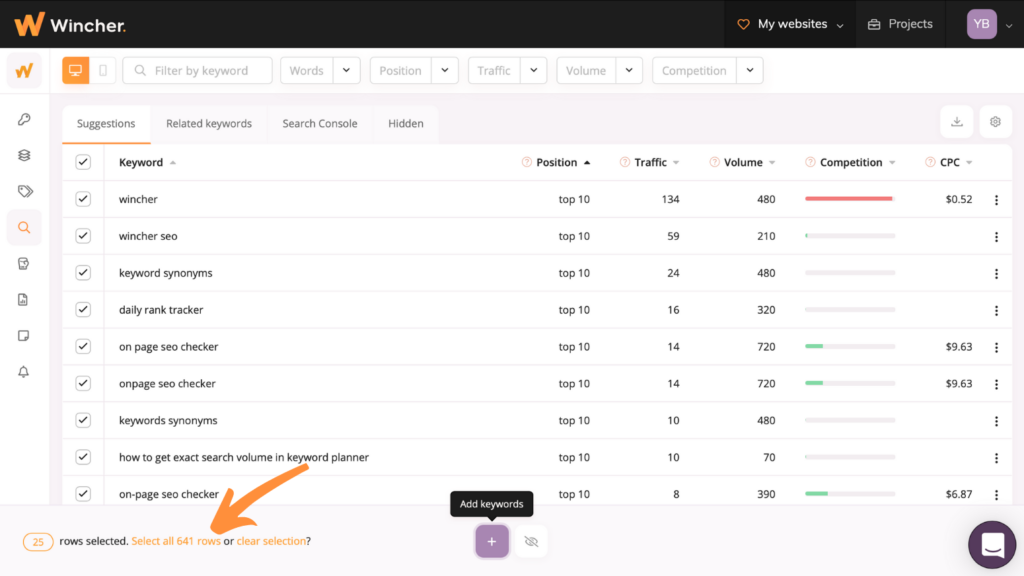The image size is (1024, 576).
Task: Open the alerts bell sidebar icon
Action: [24, 372]
